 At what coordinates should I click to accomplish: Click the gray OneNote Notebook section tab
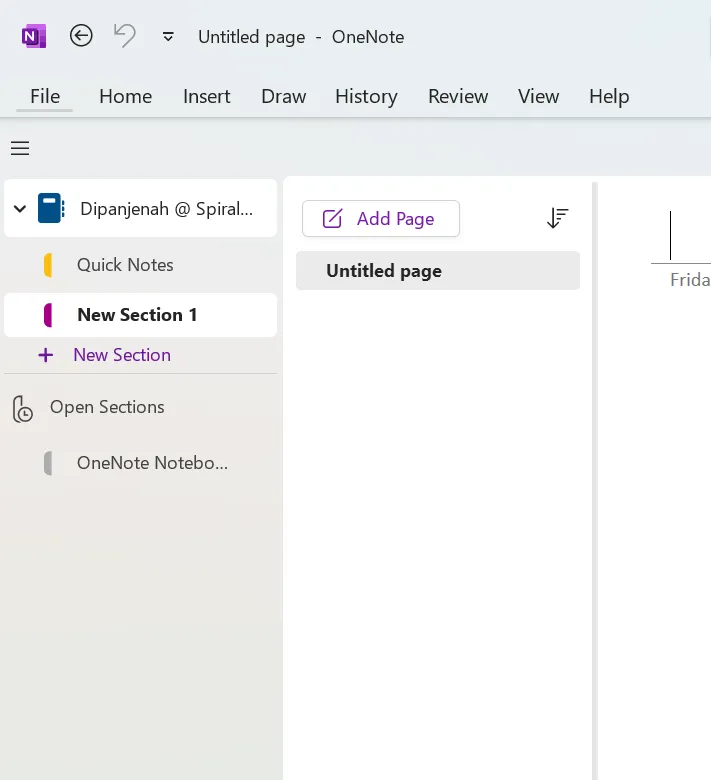(x=48, y=463)
